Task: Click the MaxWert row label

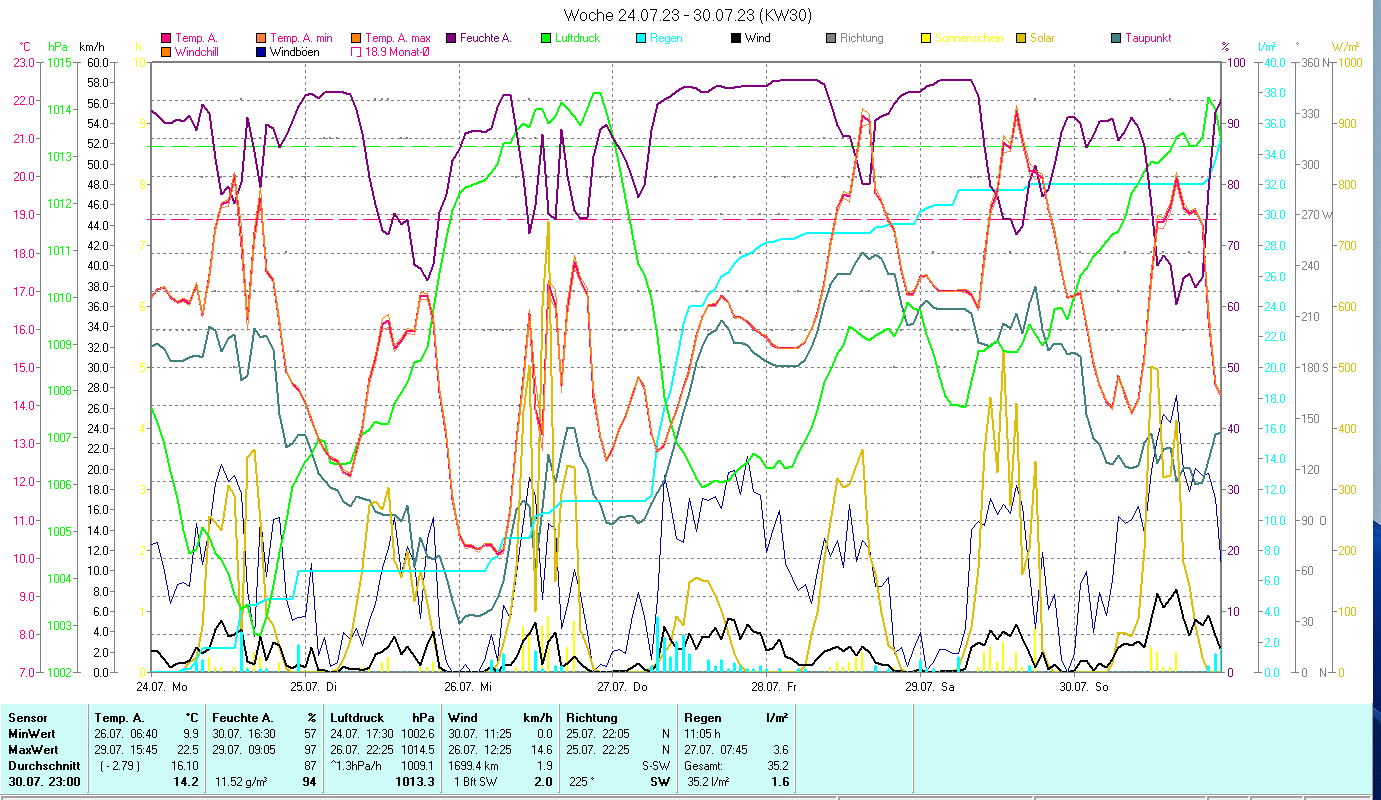Action: coord(32,750)
